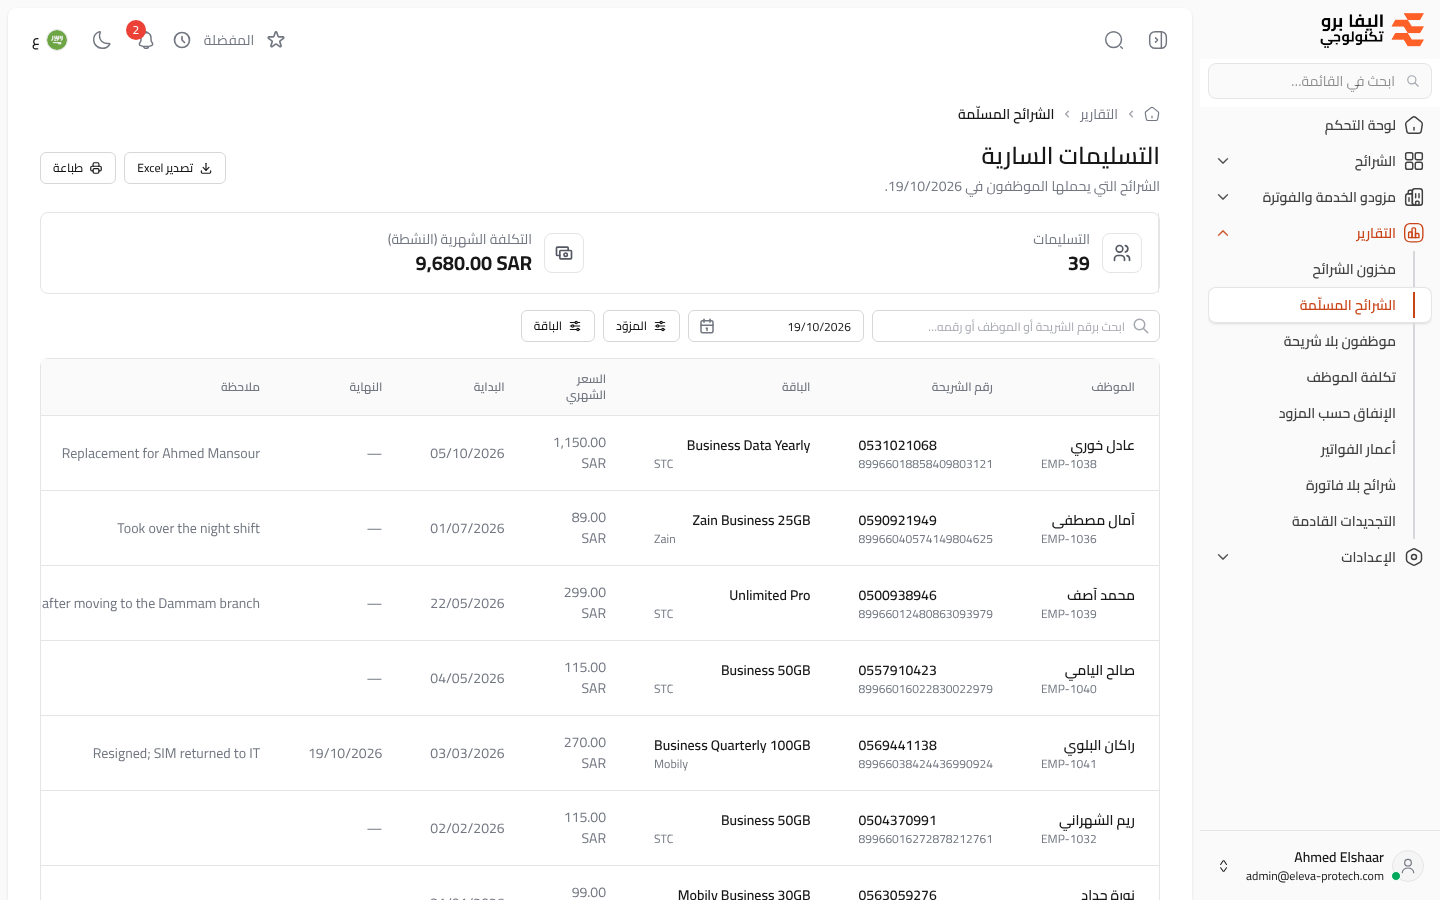Open the المزوّد filter dropdown
Image resolution: width=1440 pixels, height=900 pixels.
point(641,326)
